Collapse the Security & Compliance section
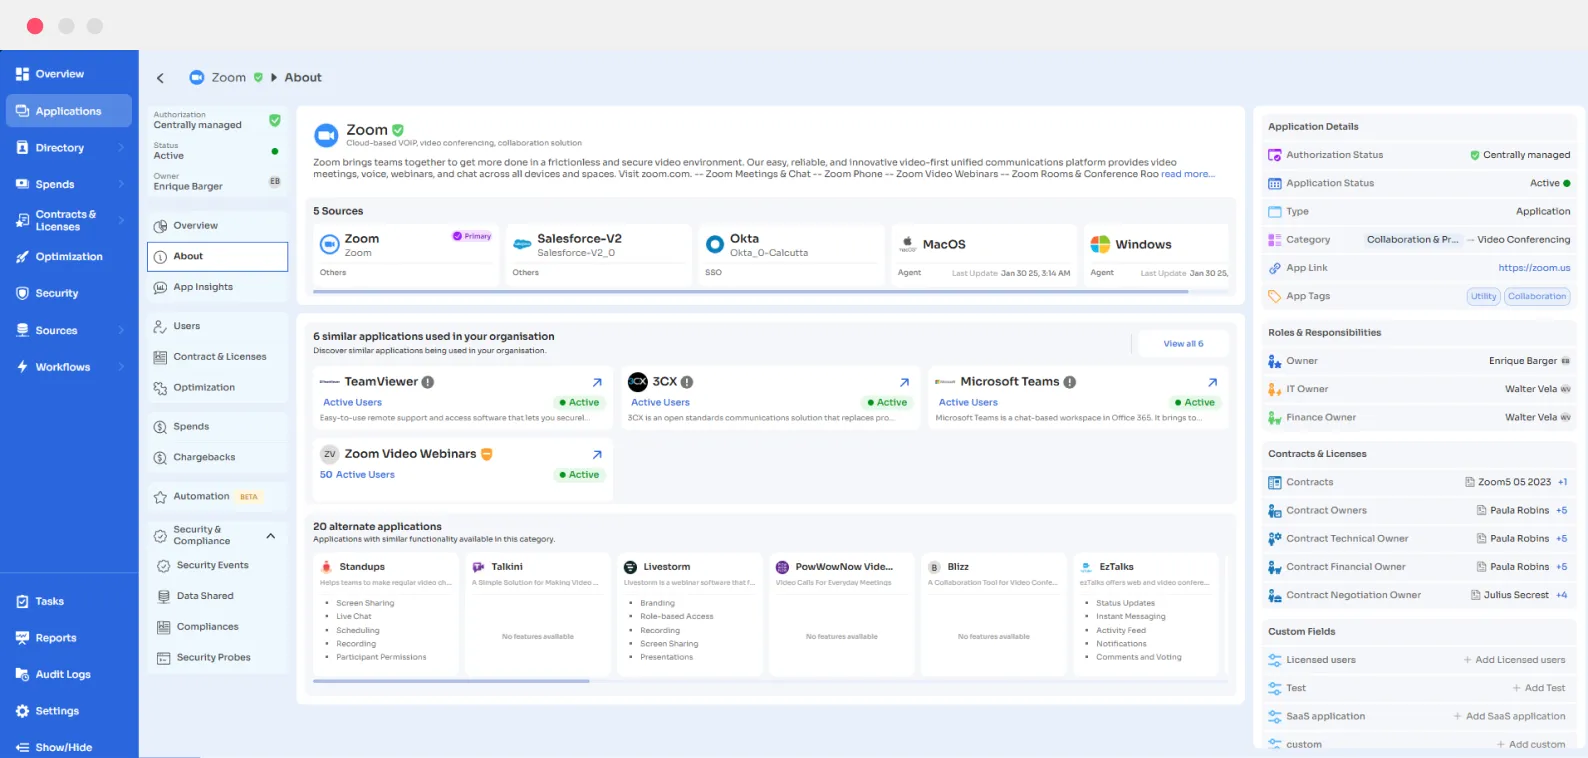Image resolution: width=1588 pixels, height=758 pixels. click(x=271, y=536)
